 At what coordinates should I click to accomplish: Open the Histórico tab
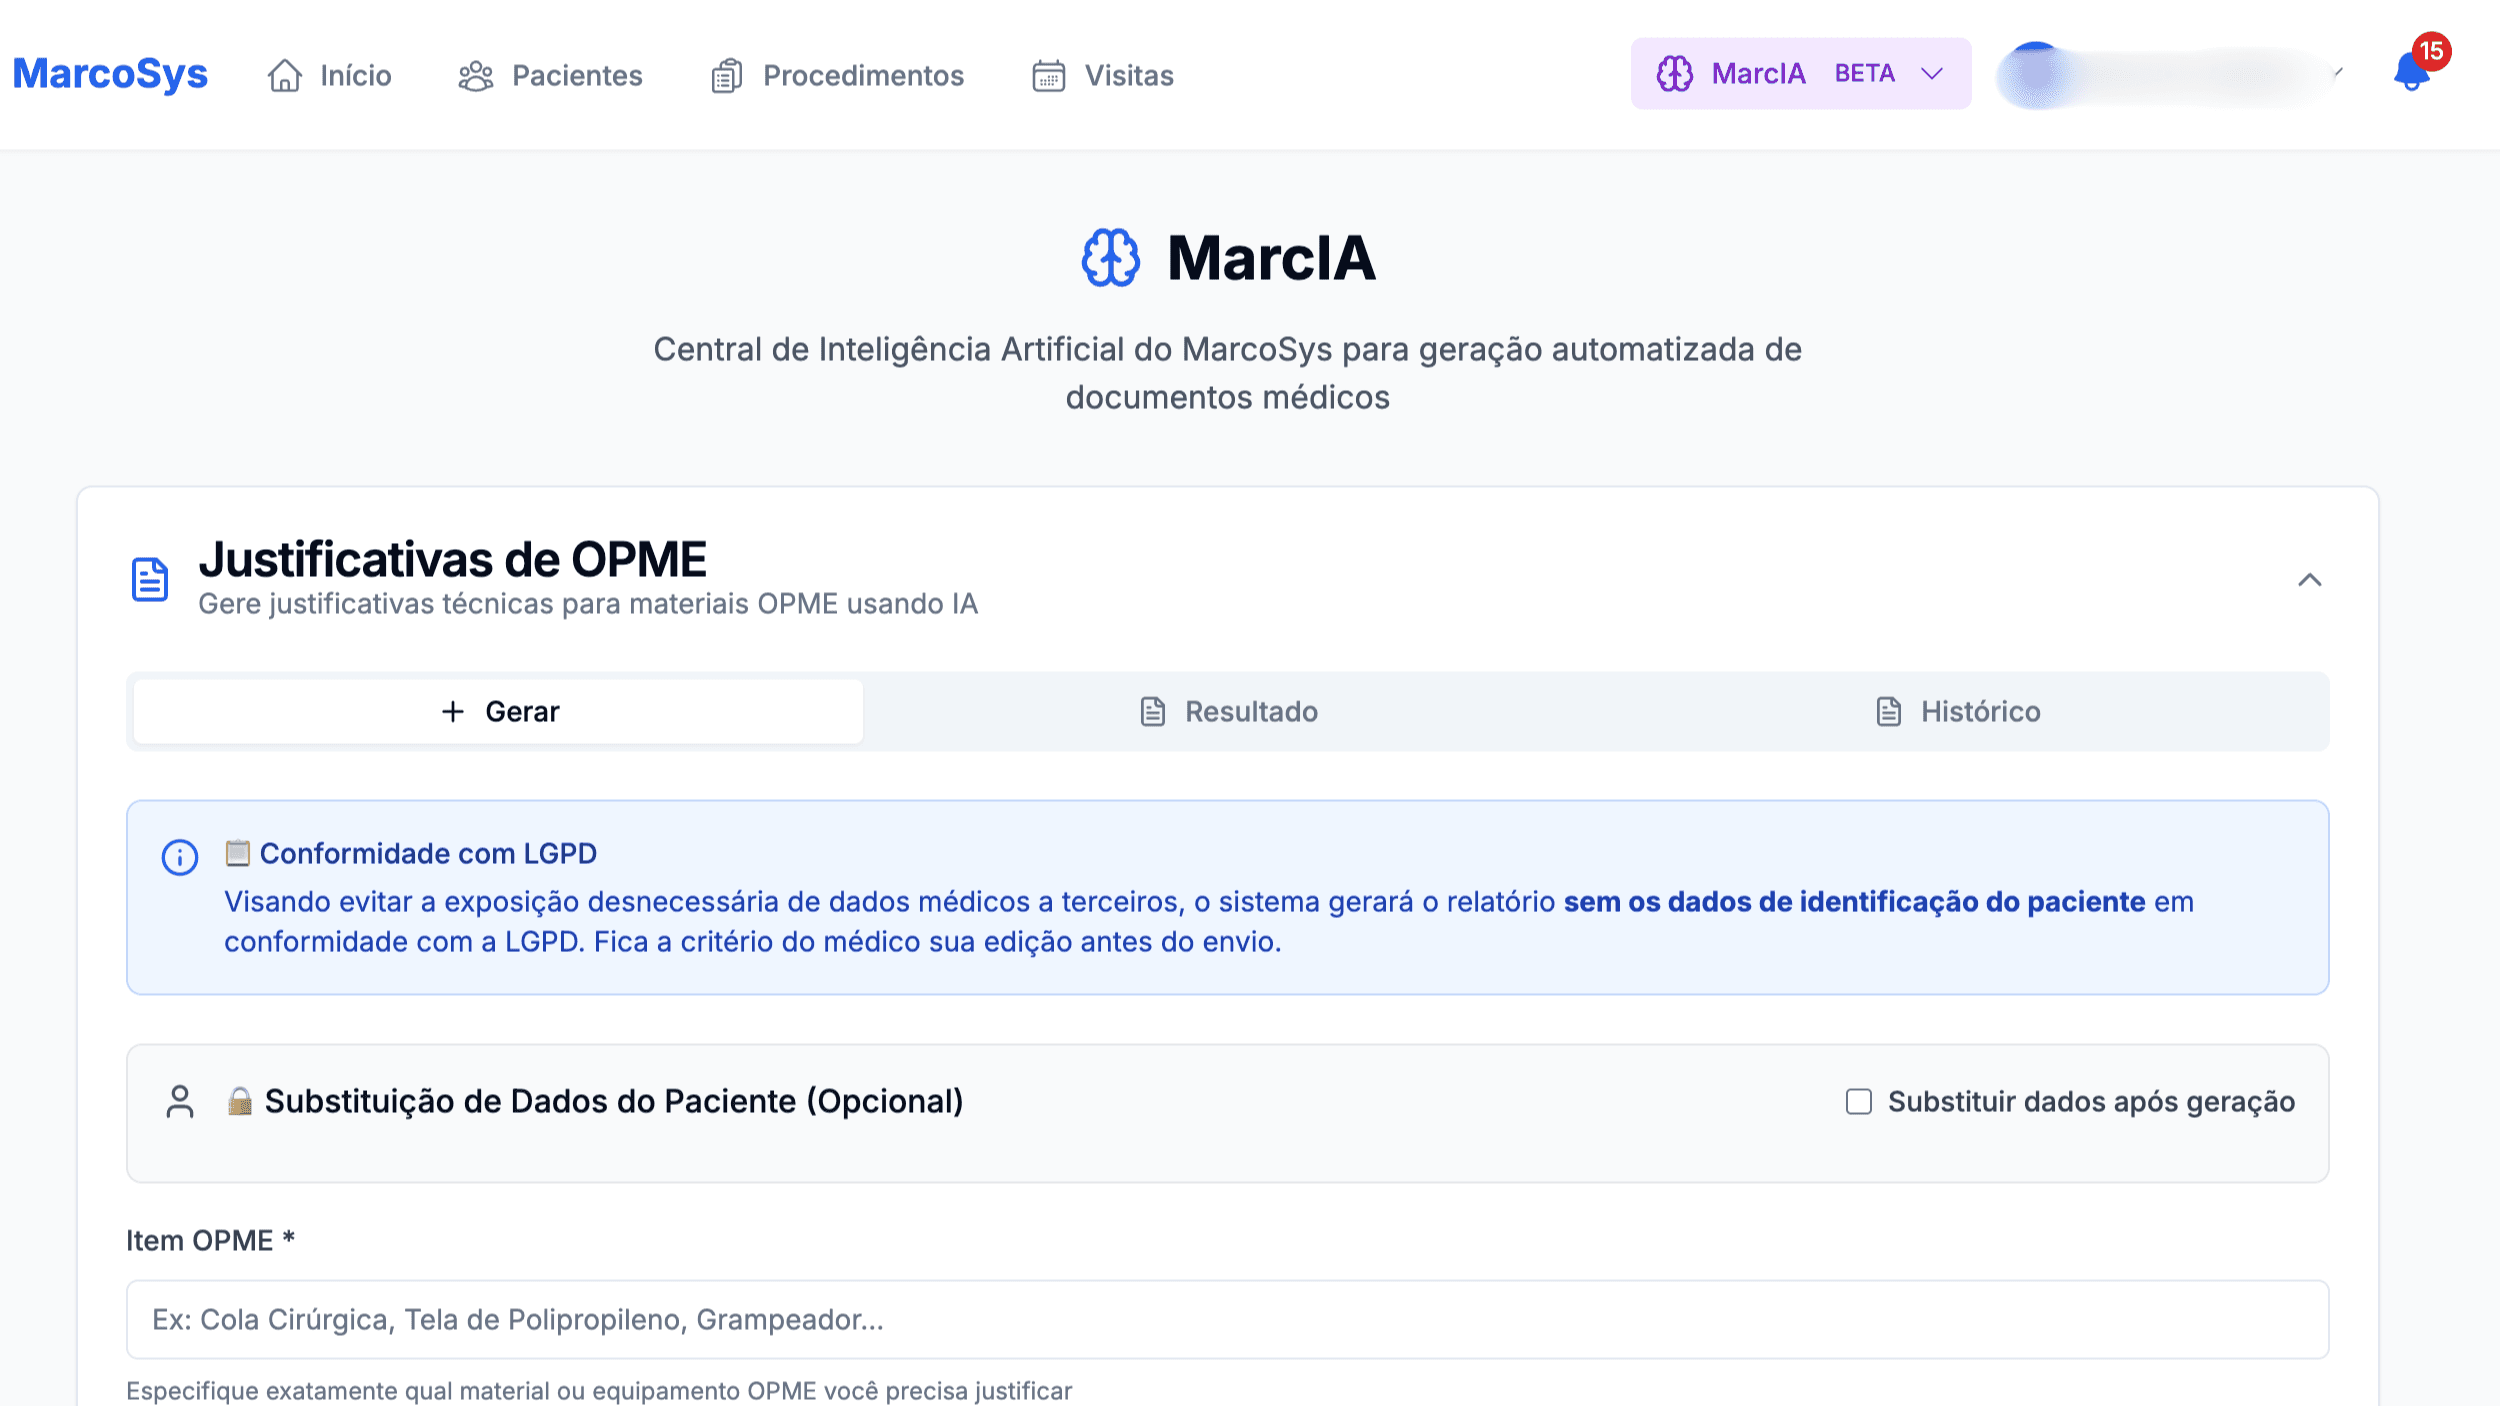pyautogui.click(x=1960, y=711)
